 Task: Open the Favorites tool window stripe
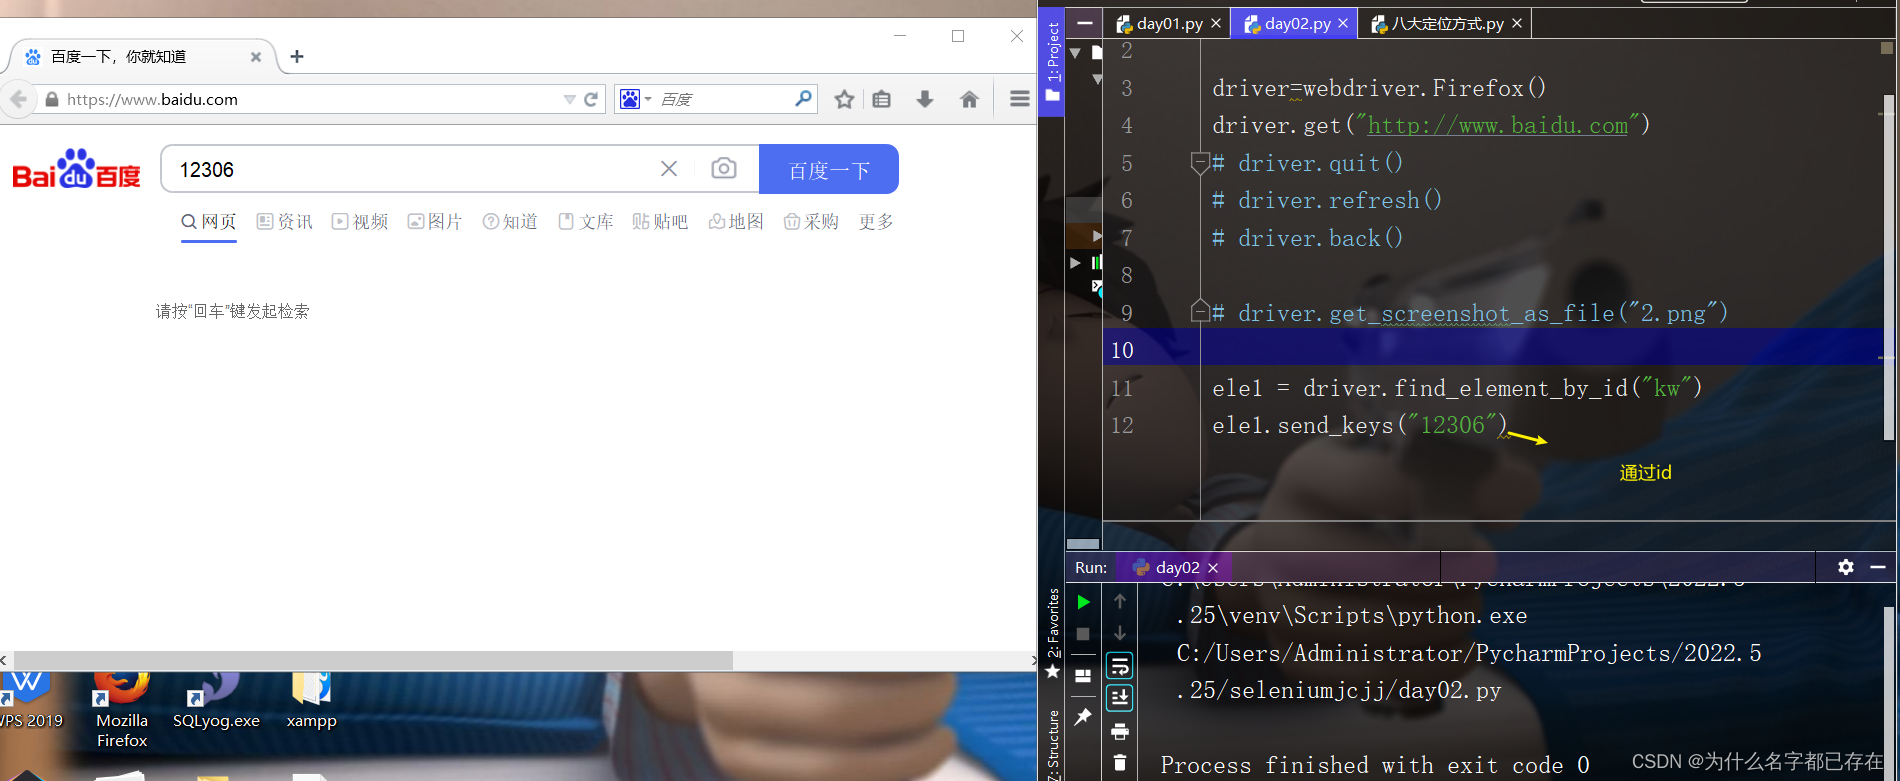coord(1052,633)
